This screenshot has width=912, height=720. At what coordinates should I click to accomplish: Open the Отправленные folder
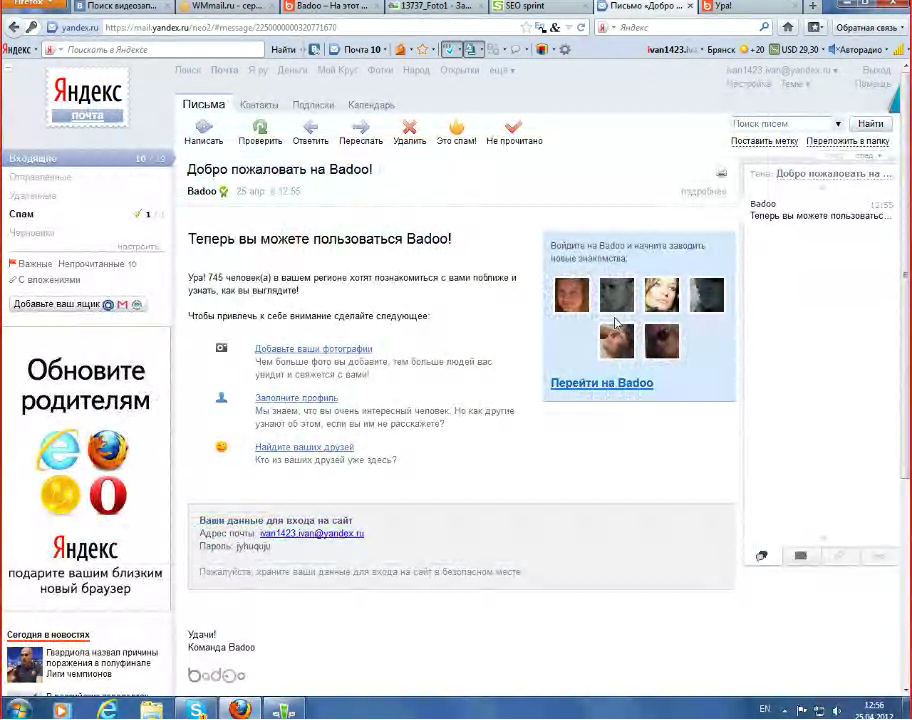tap(40, 177)
